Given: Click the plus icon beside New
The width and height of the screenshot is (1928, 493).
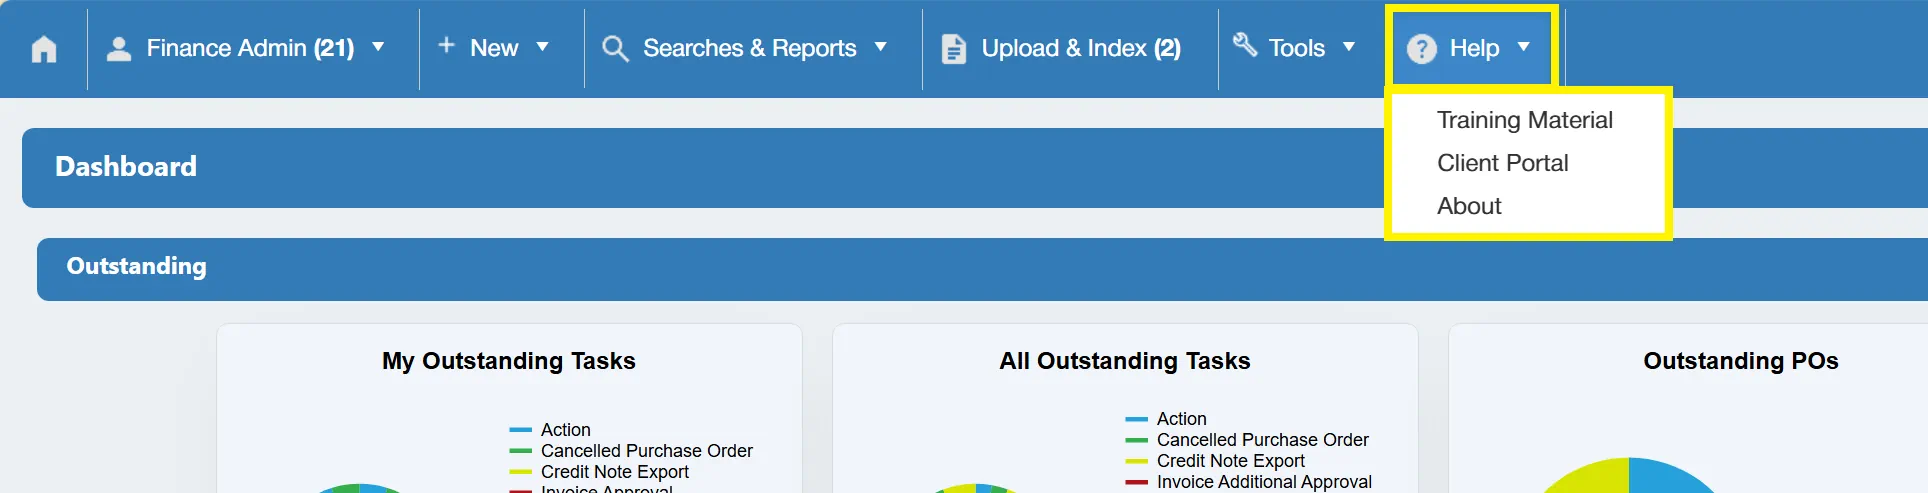Looking at the screenshot, I should 447,45.
